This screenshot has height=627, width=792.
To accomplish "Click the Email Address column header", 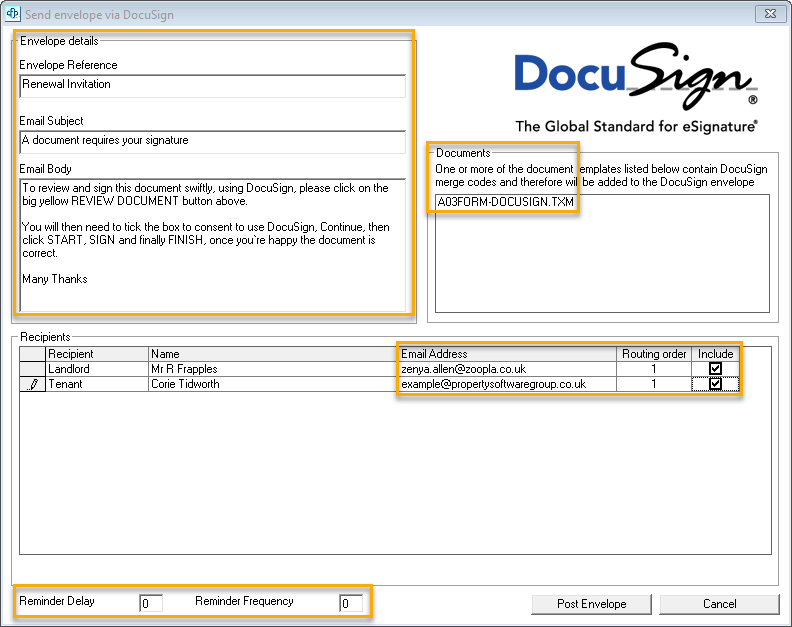I will pos(507,354).
